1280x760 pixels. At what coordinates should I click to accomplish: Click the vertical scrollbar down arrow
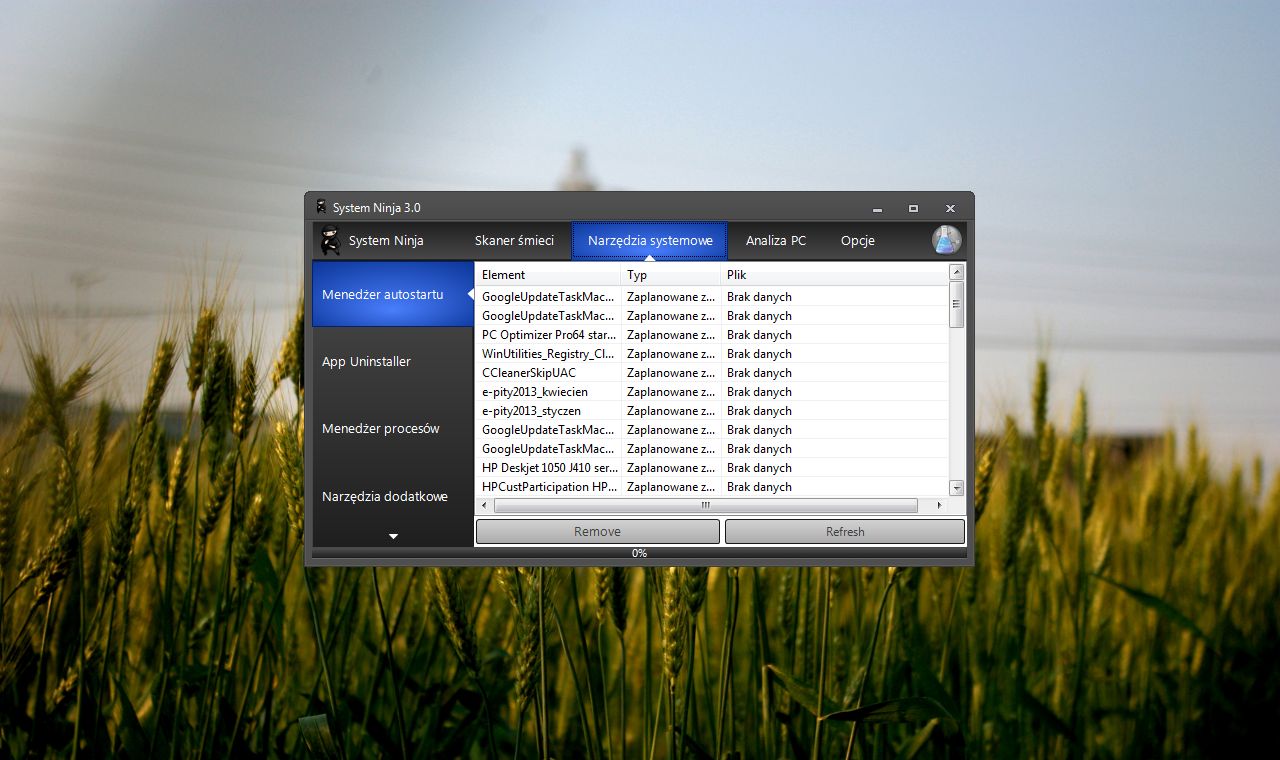tap(956, 488)
